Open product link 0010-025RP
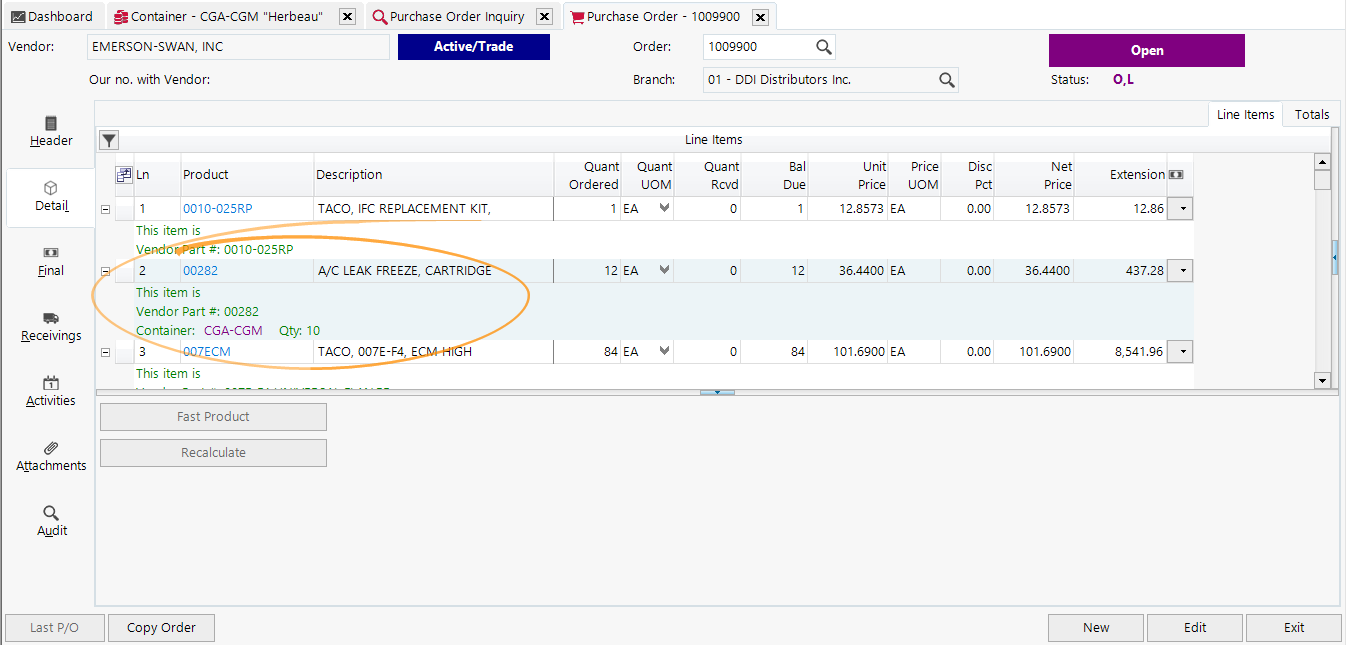The height and width of the screenshot is (645, 1346). [x=217, y=209]
